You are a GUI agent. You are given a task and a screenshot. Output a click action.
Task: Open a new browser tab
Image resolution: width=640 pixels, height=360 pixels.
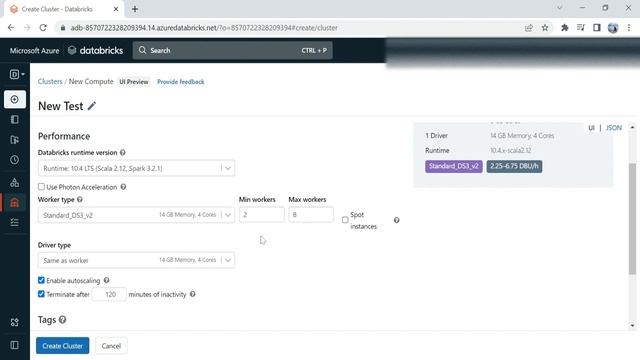coord(135,9)
